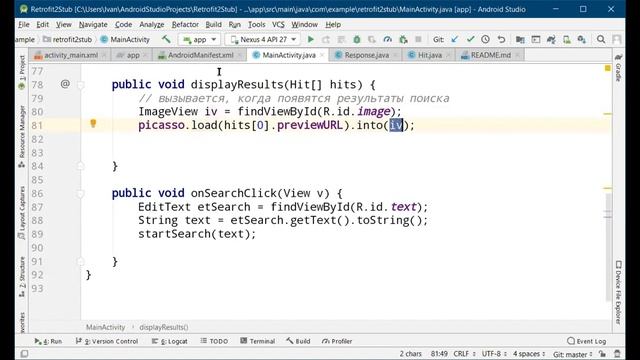This screenshot has width=640, height=360.
Task: Click the editor vertical scrollbar thumb
Action: click(x=608, y=247)
